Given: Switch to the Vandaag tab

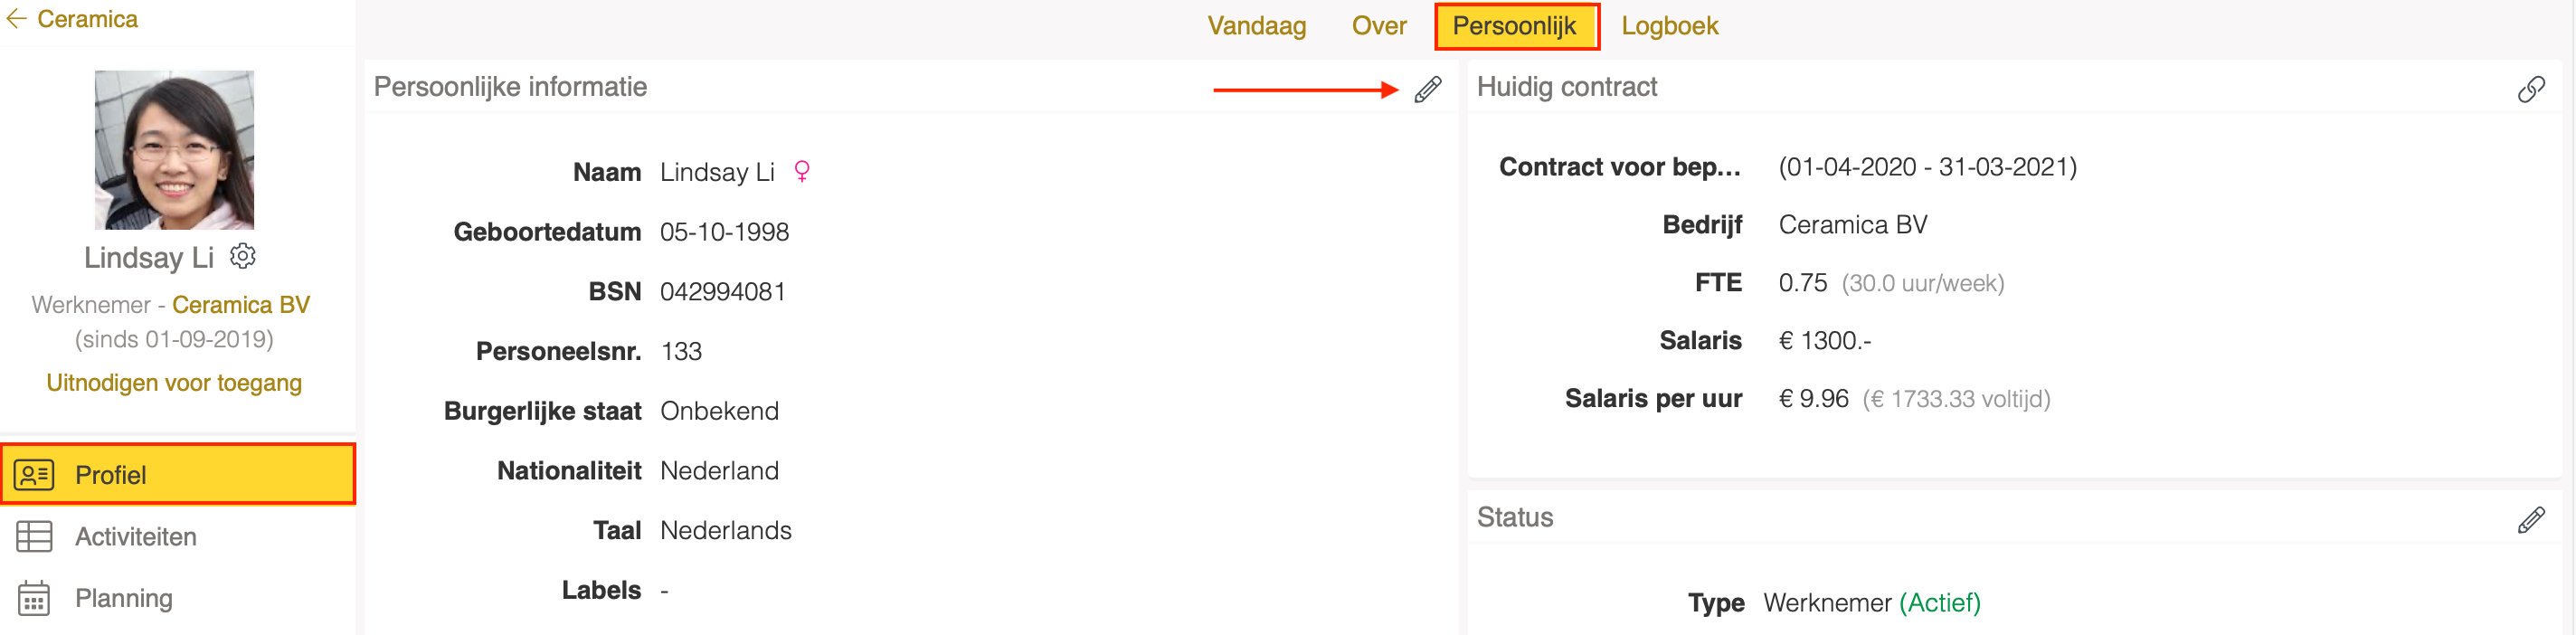Looking at the screenshot, I should (x=1256, y=26).
